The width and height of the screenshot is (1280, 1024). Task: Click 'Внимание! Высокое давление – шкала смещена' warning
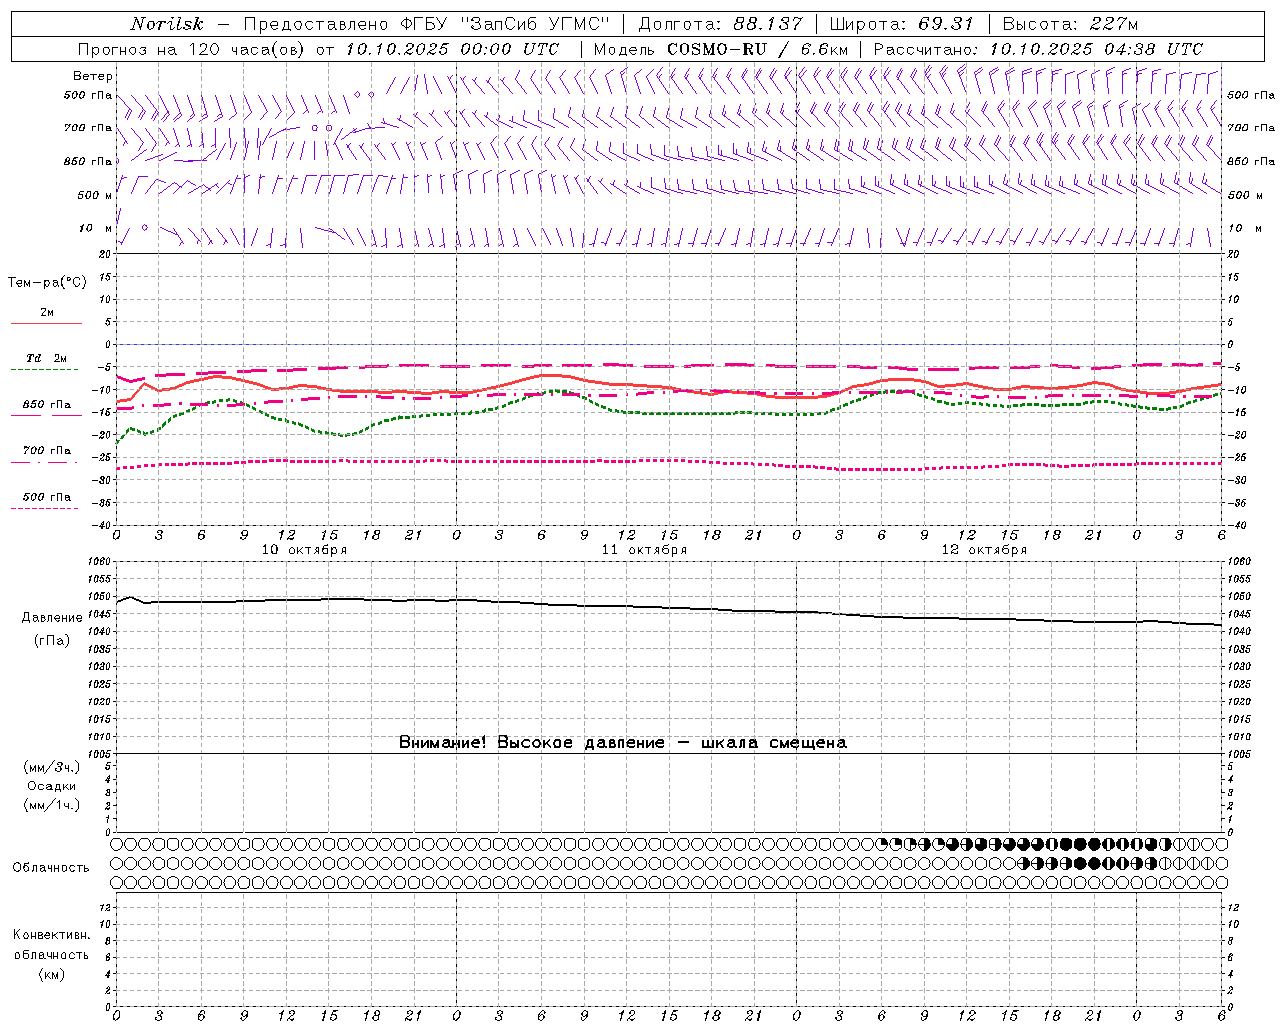[623, 742]
